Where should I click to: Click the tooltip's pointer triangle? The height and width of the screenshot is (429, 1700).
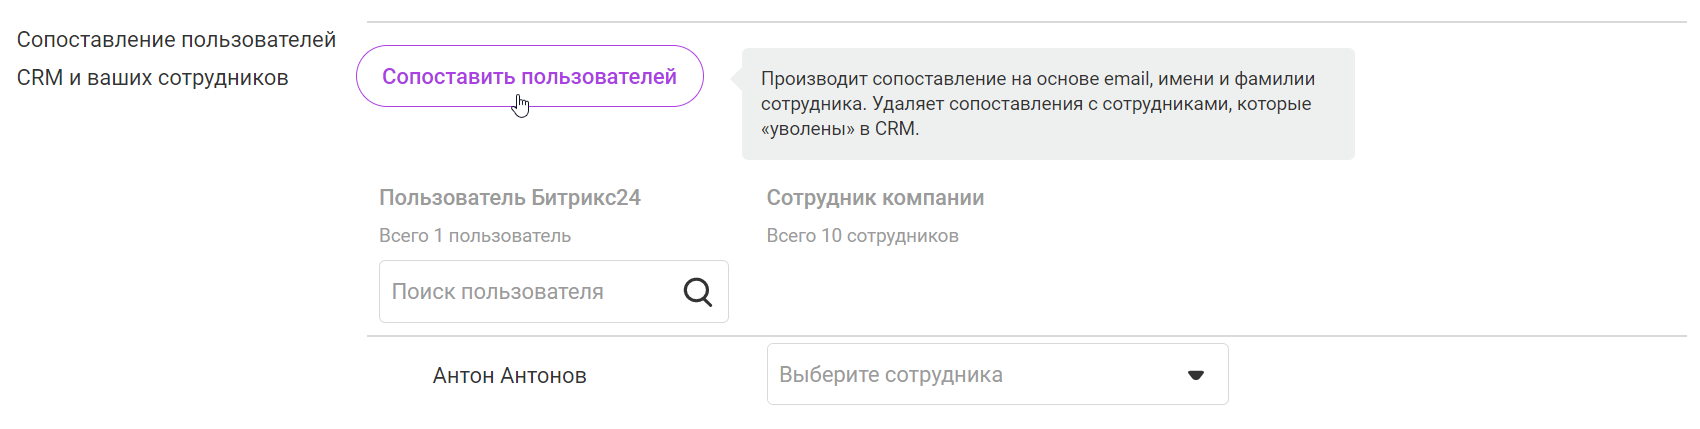(x=737, y=78)
